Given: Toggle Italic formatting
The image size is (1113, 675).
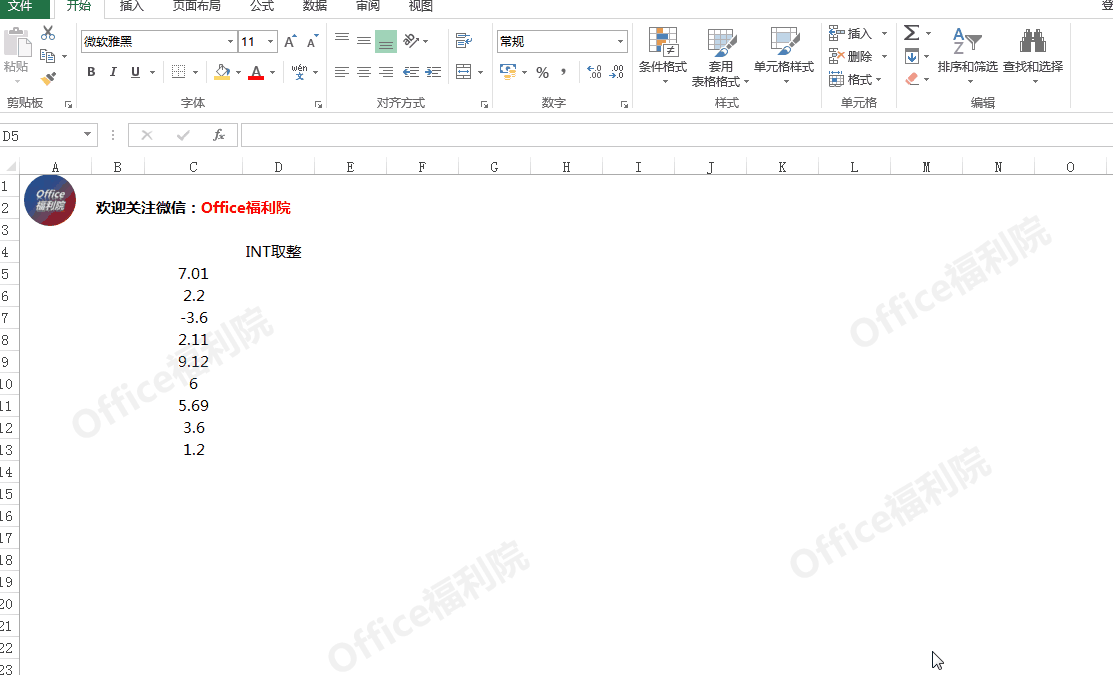Looking at the screenshot, I should coord(113,72).
